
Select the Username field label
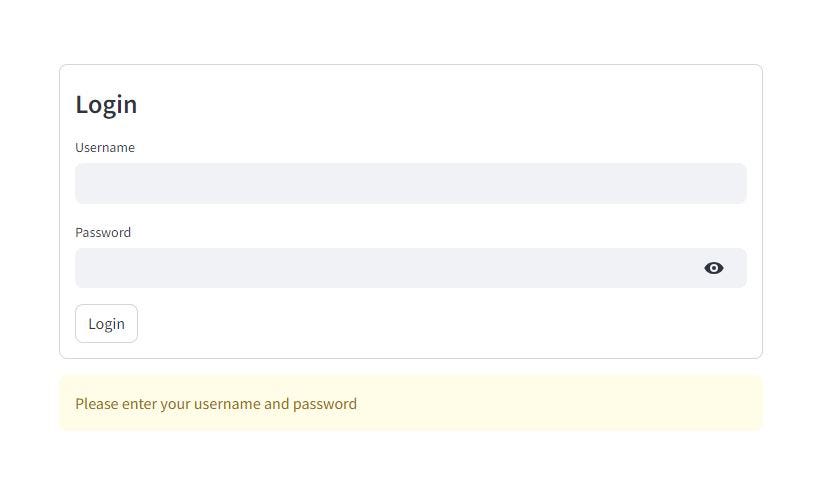105,147
